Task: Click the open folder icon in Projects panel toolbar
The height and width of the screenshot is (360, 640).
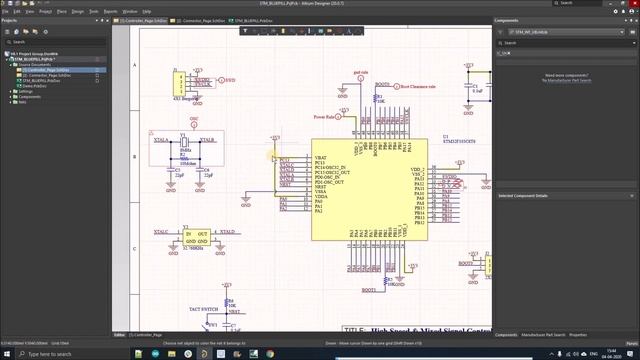Action: click(x=26, y=32)
